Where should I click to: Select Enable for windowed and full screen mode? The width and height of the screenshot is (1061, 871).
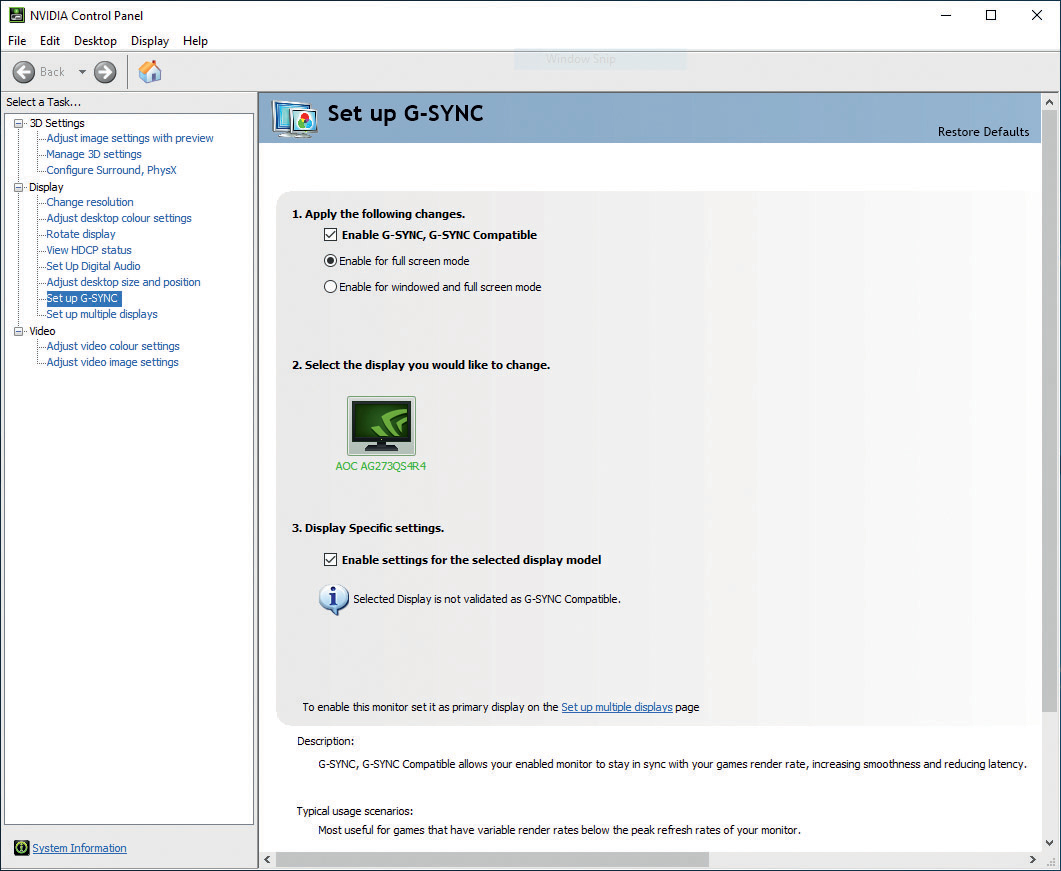pos(330,287)
